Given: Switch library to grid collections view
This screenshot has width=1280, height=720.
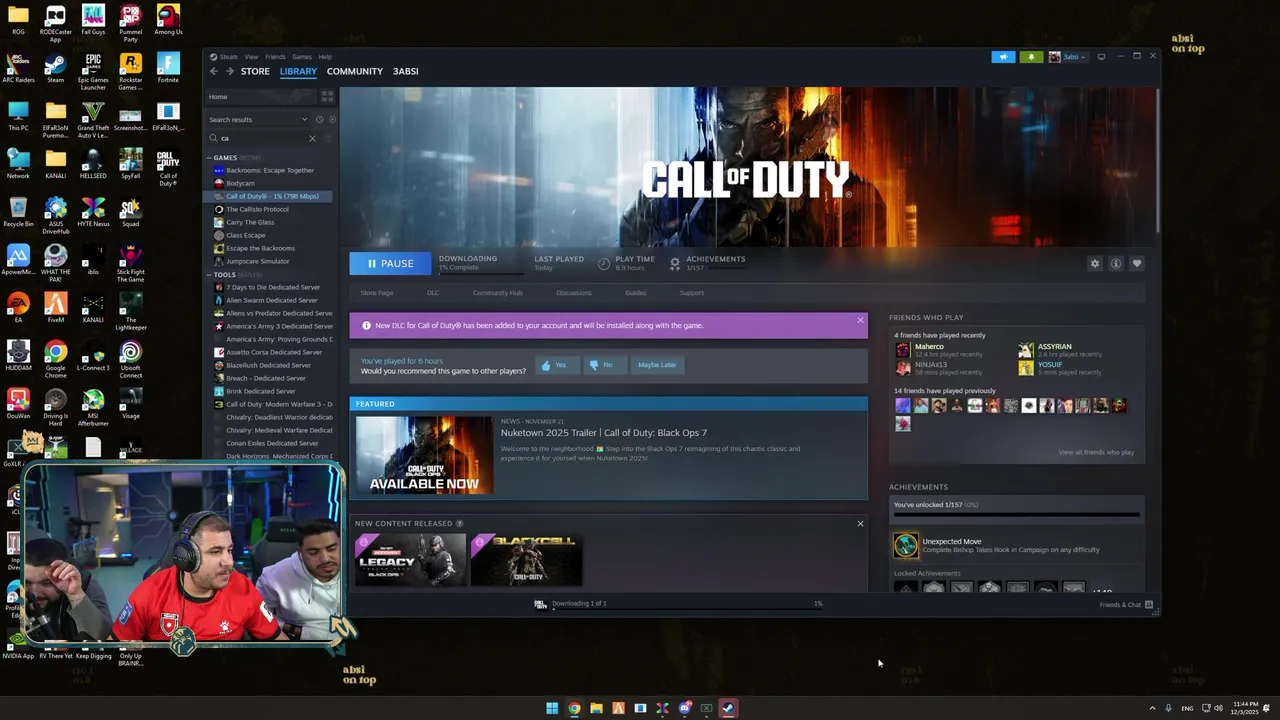Looking at the screenshot, I should pyautogui.click(x=327, y=97).
